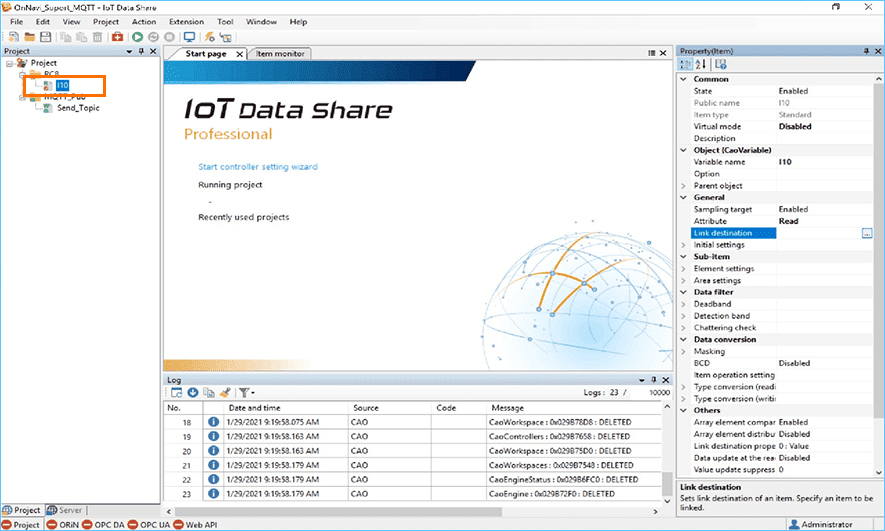Pin the Project panel
885x531 pixels.
(141, 51)
